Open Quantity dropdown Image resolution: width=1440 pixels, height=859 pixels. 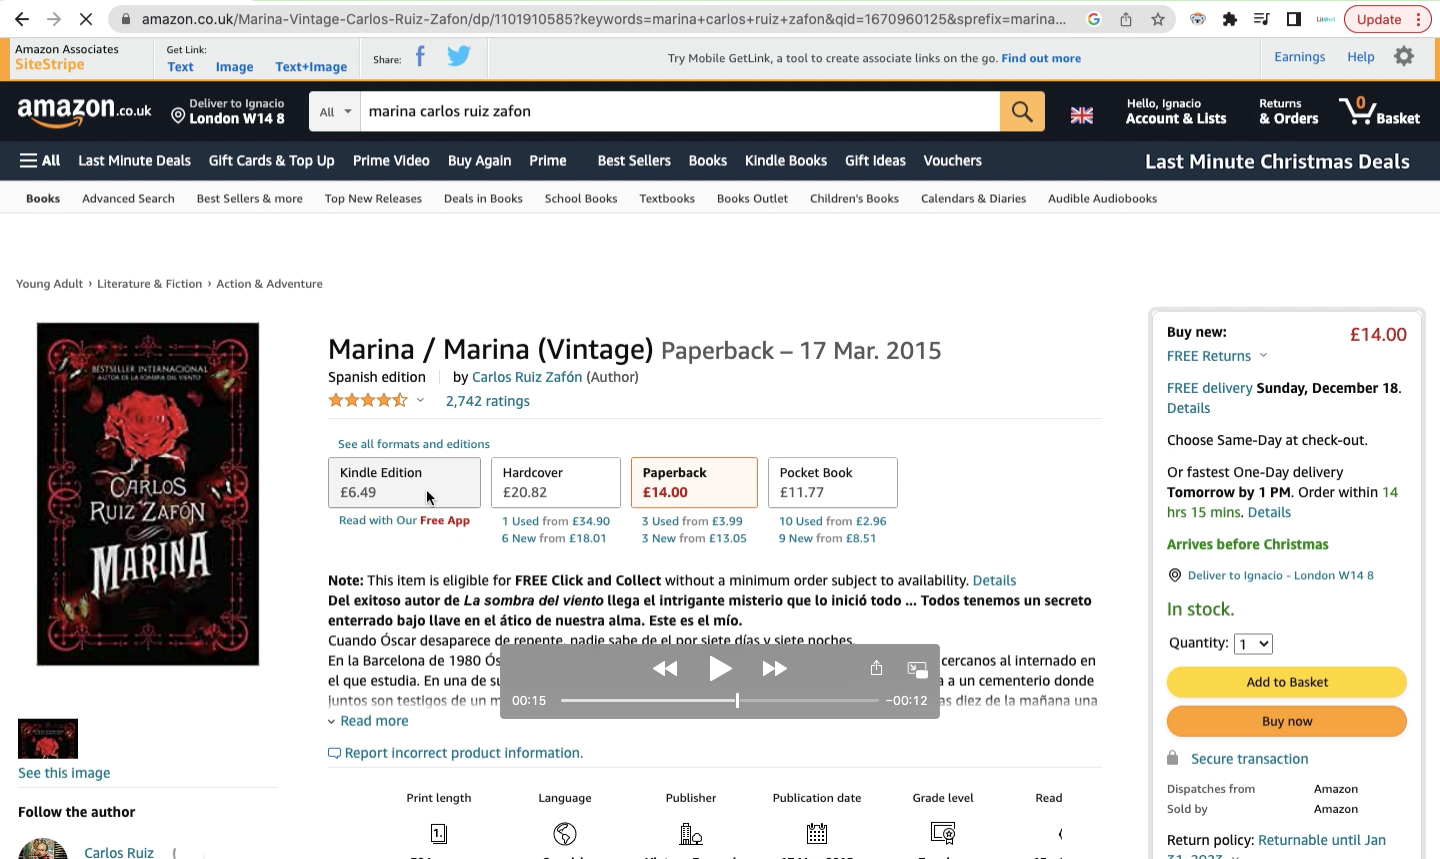point(1253,644)
